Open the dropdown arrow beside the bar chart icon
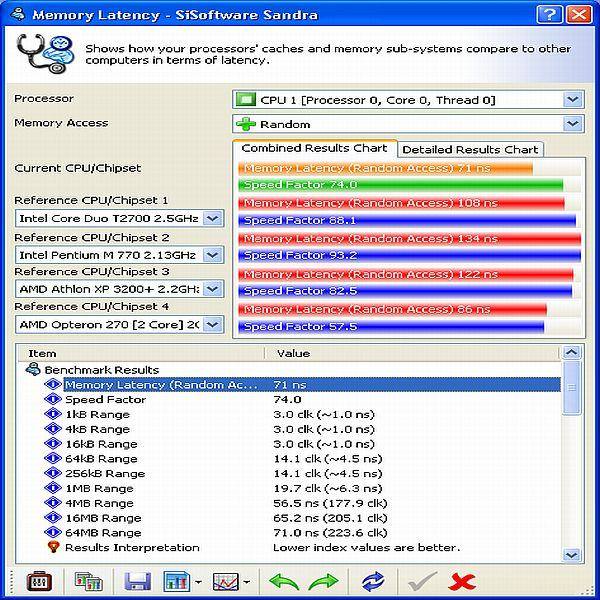600x600 pixels. pyautogui.click(x=198, y=582)
